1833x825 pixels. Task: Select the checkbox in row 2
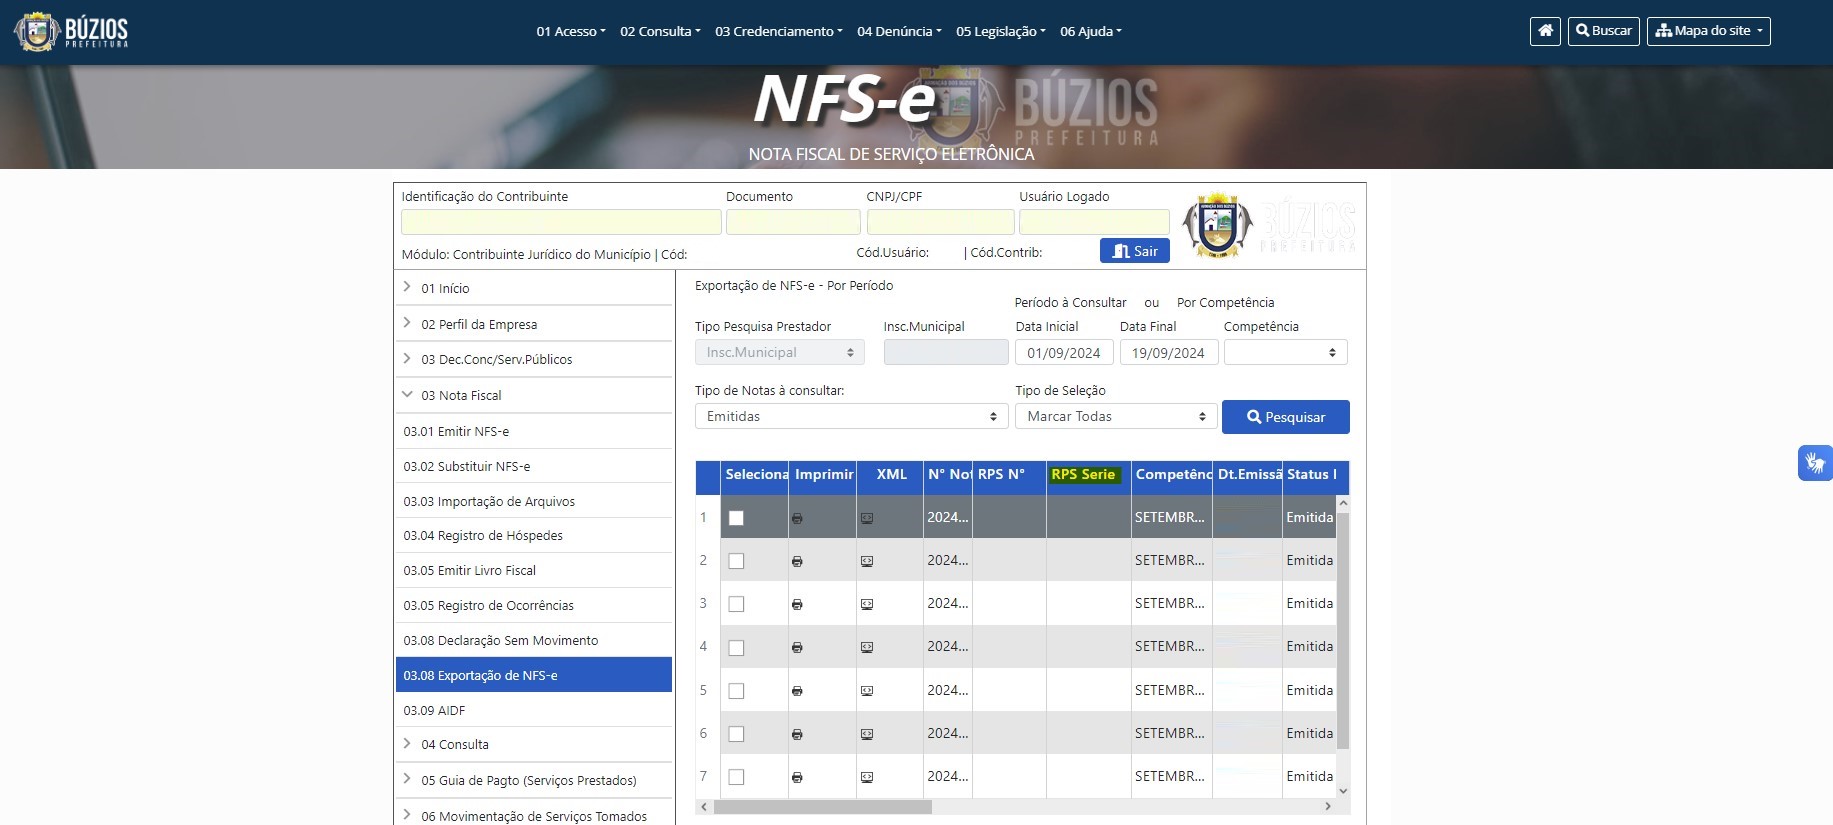point(736,561)
